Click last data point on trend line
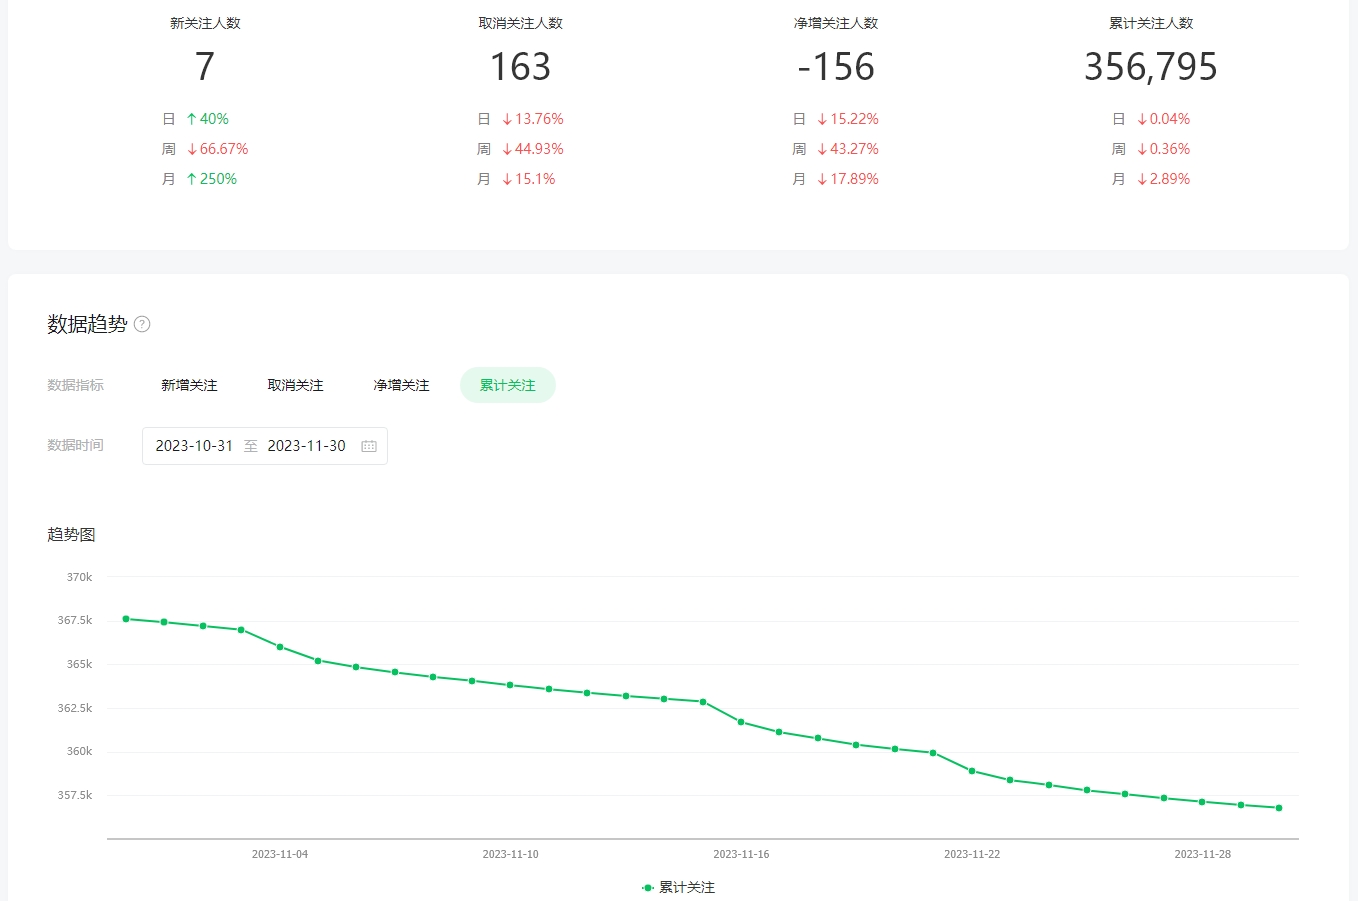Screen dimensions: 1358x901 pyautogui.click(x=1279, y=808)
